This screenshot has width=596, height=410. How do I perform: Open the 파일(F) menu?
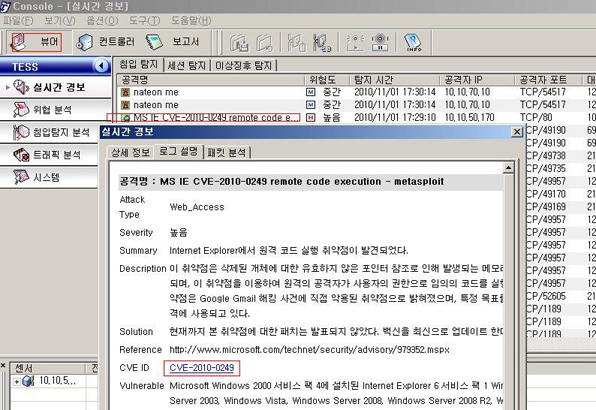click(18, 21)
